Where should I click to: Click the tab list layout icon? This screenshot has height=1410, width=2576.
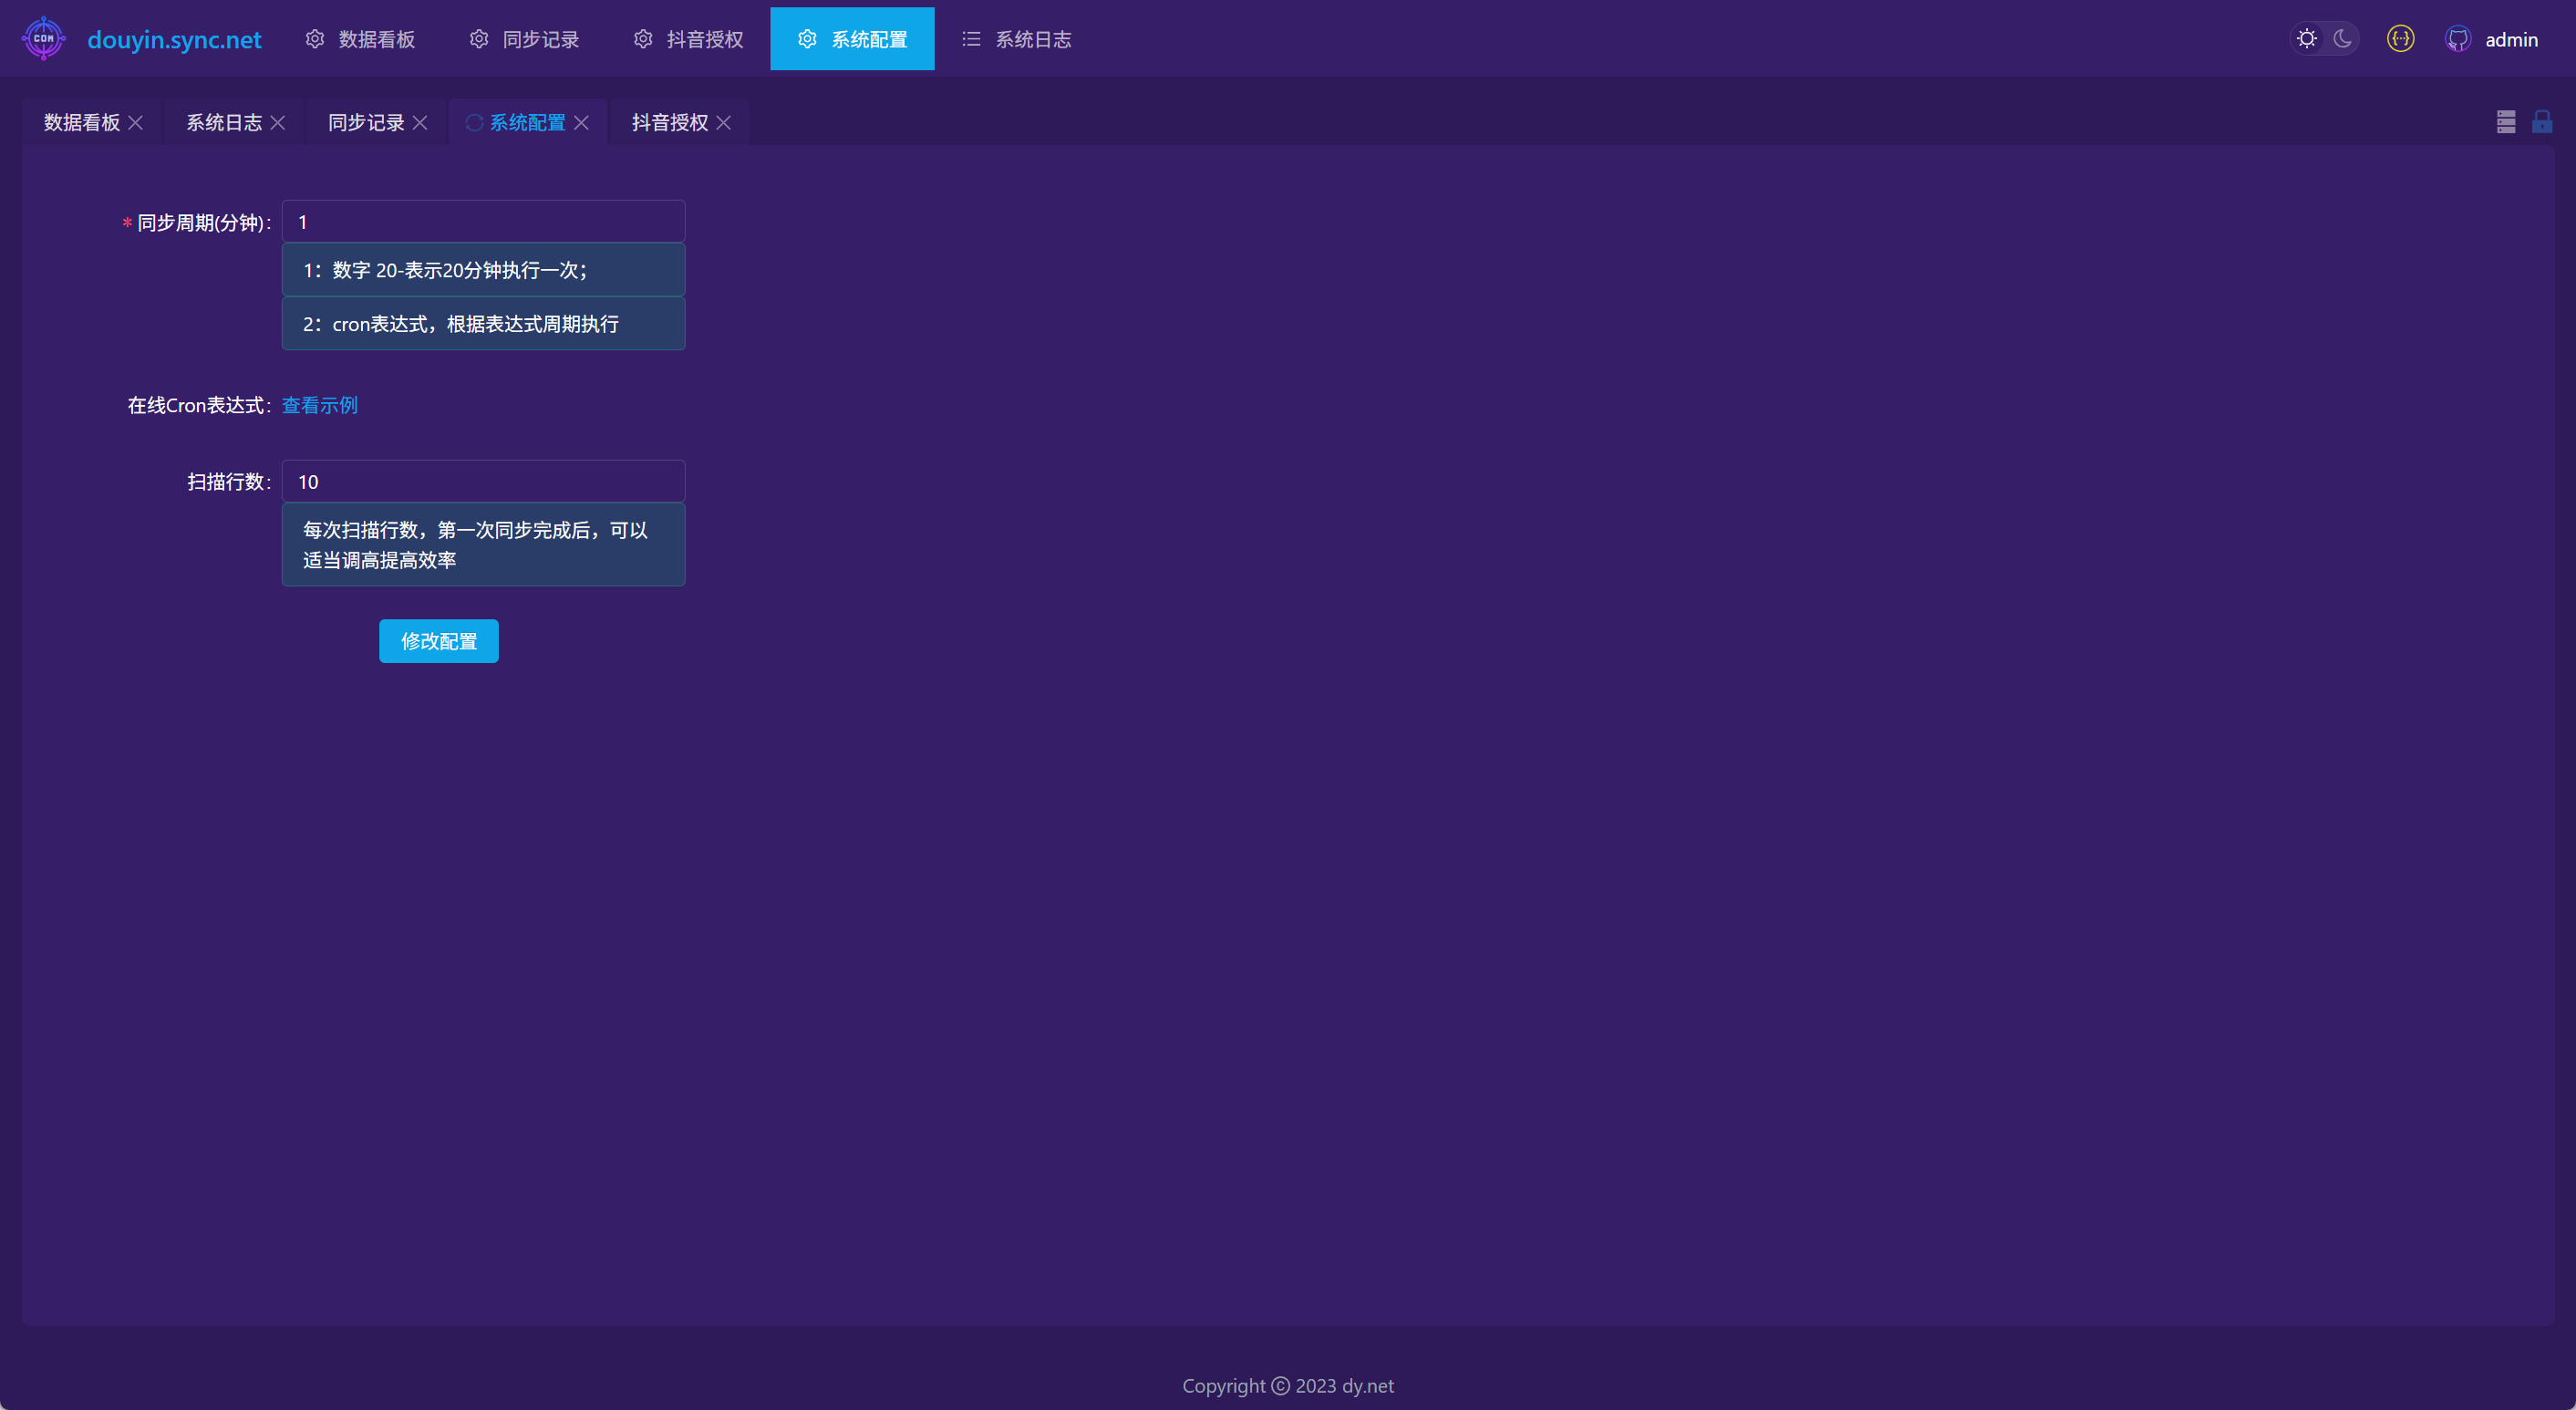pos(2505,122)
